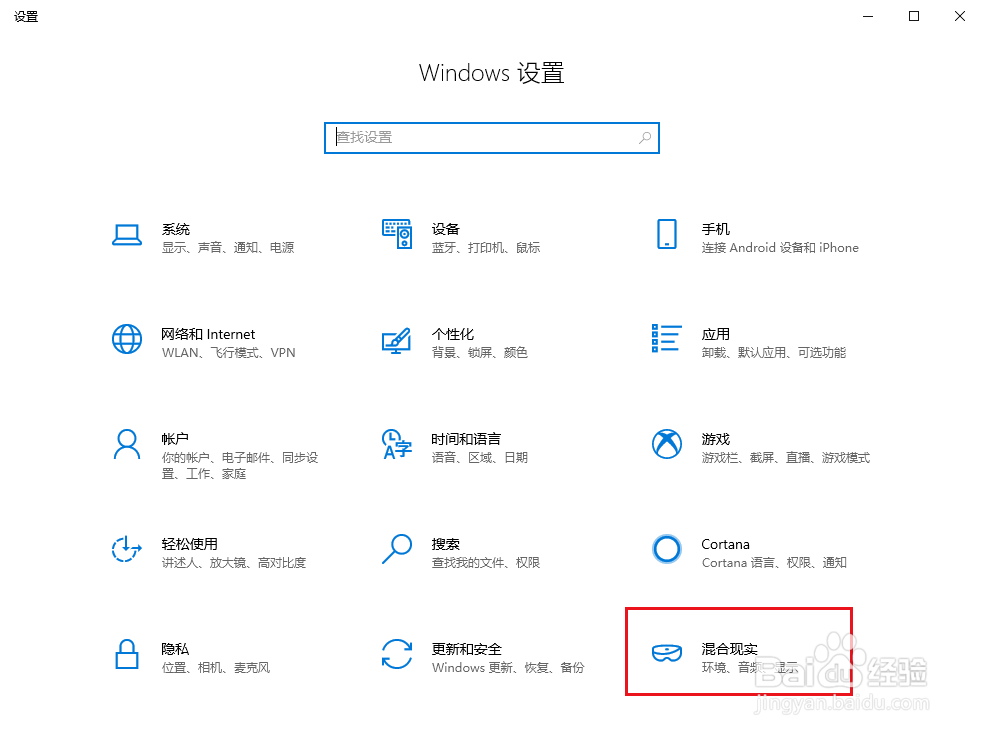The height and width of the screenshot is (737, 983).
Task: Click description 语音、区域、日期
Action: 479,457
